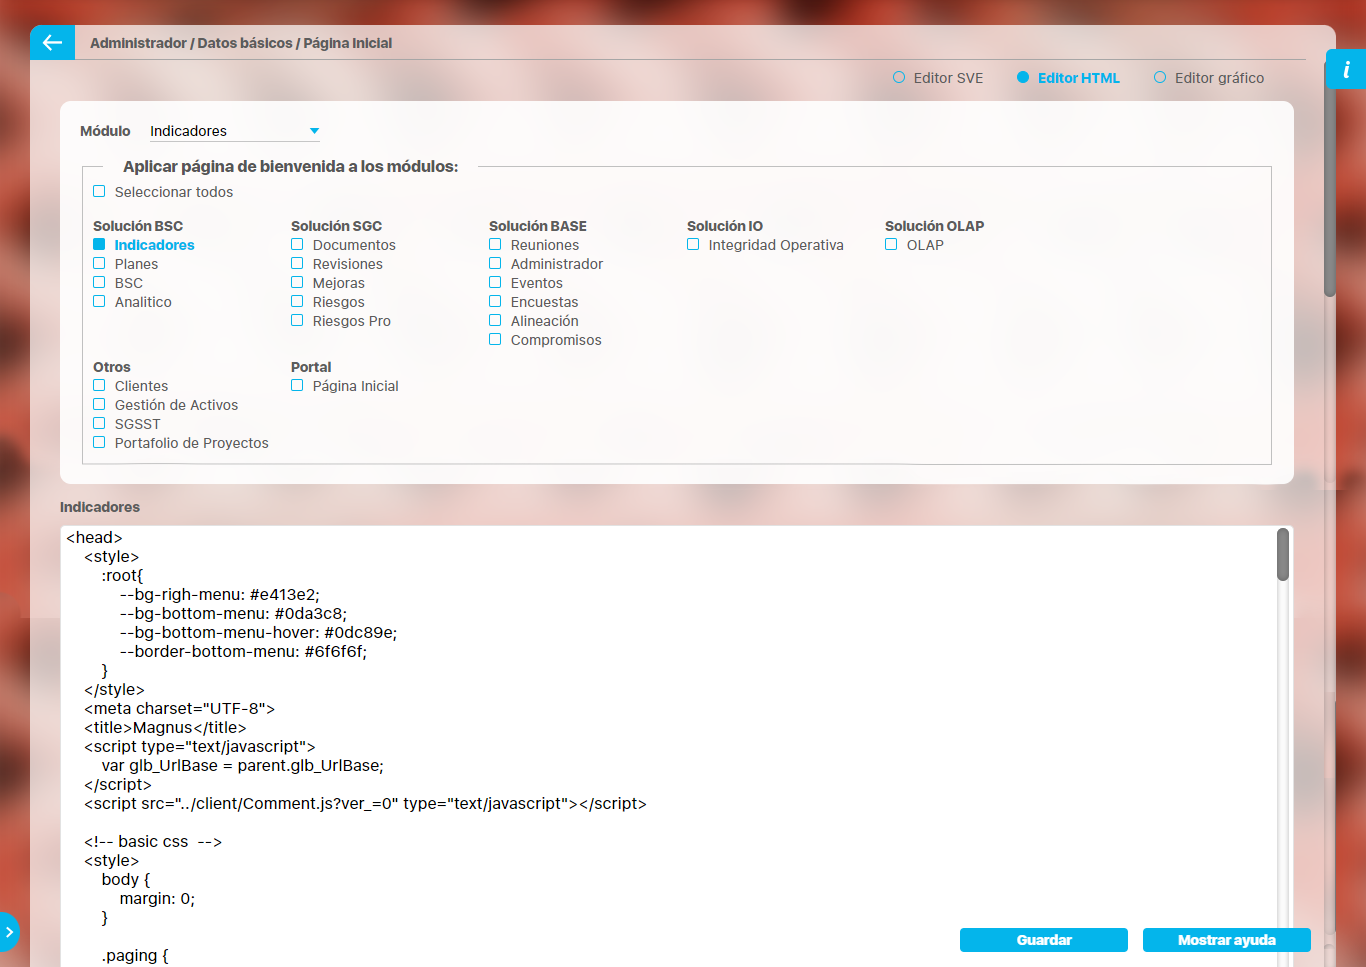Uncheck the Indicadores checkbox

pos(99,245)
